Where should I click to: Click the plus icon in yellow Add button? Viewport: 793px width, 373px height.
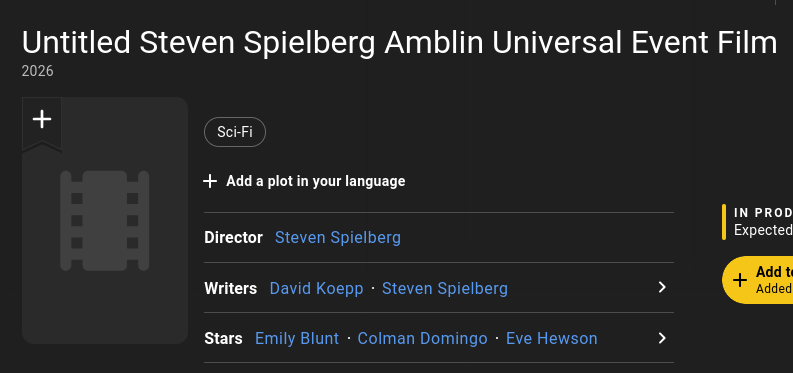739,280
